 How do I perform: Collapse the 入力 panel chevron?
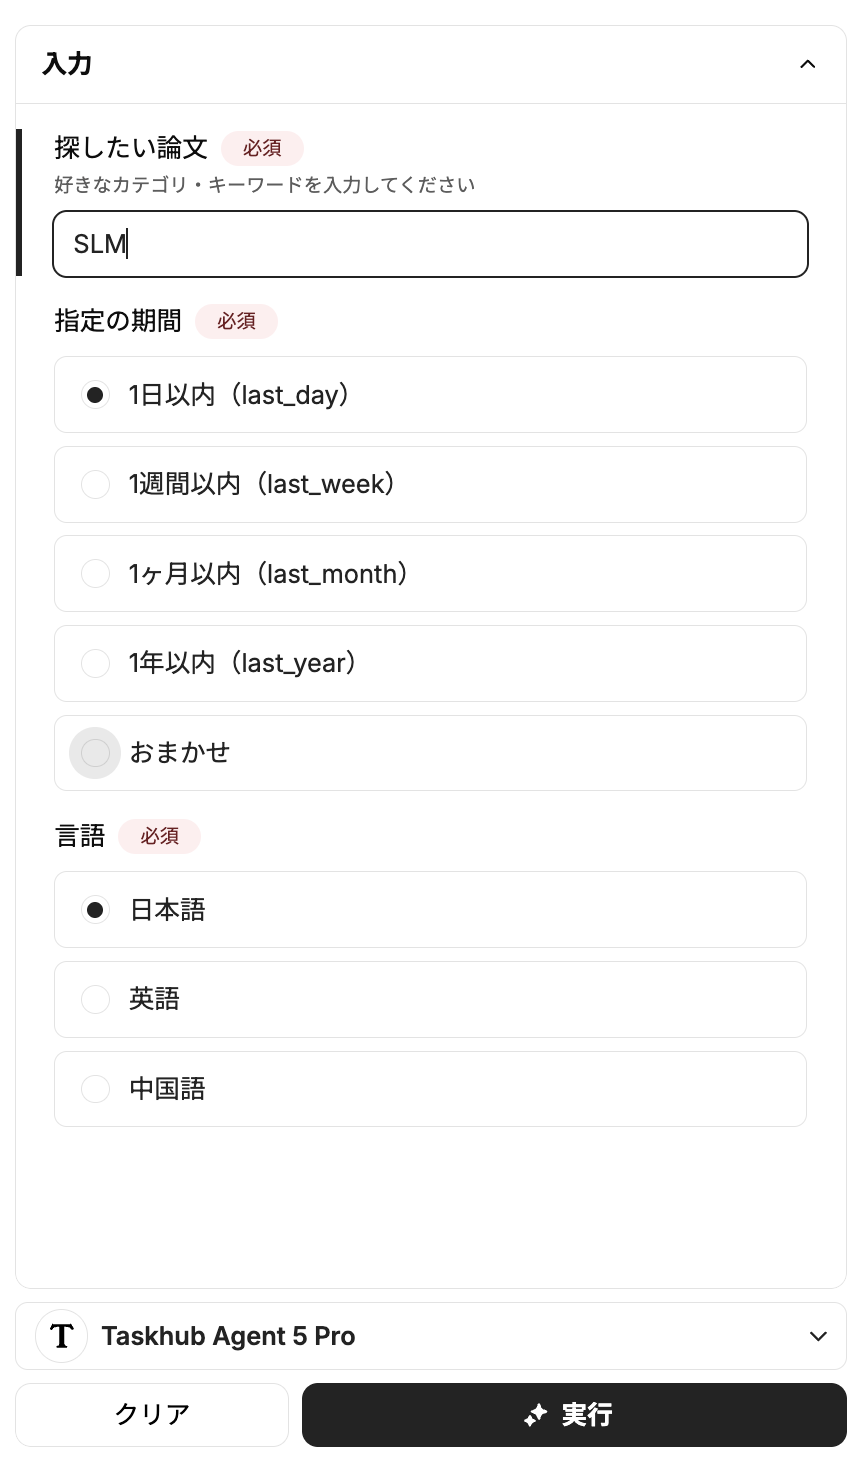[808, 65]
